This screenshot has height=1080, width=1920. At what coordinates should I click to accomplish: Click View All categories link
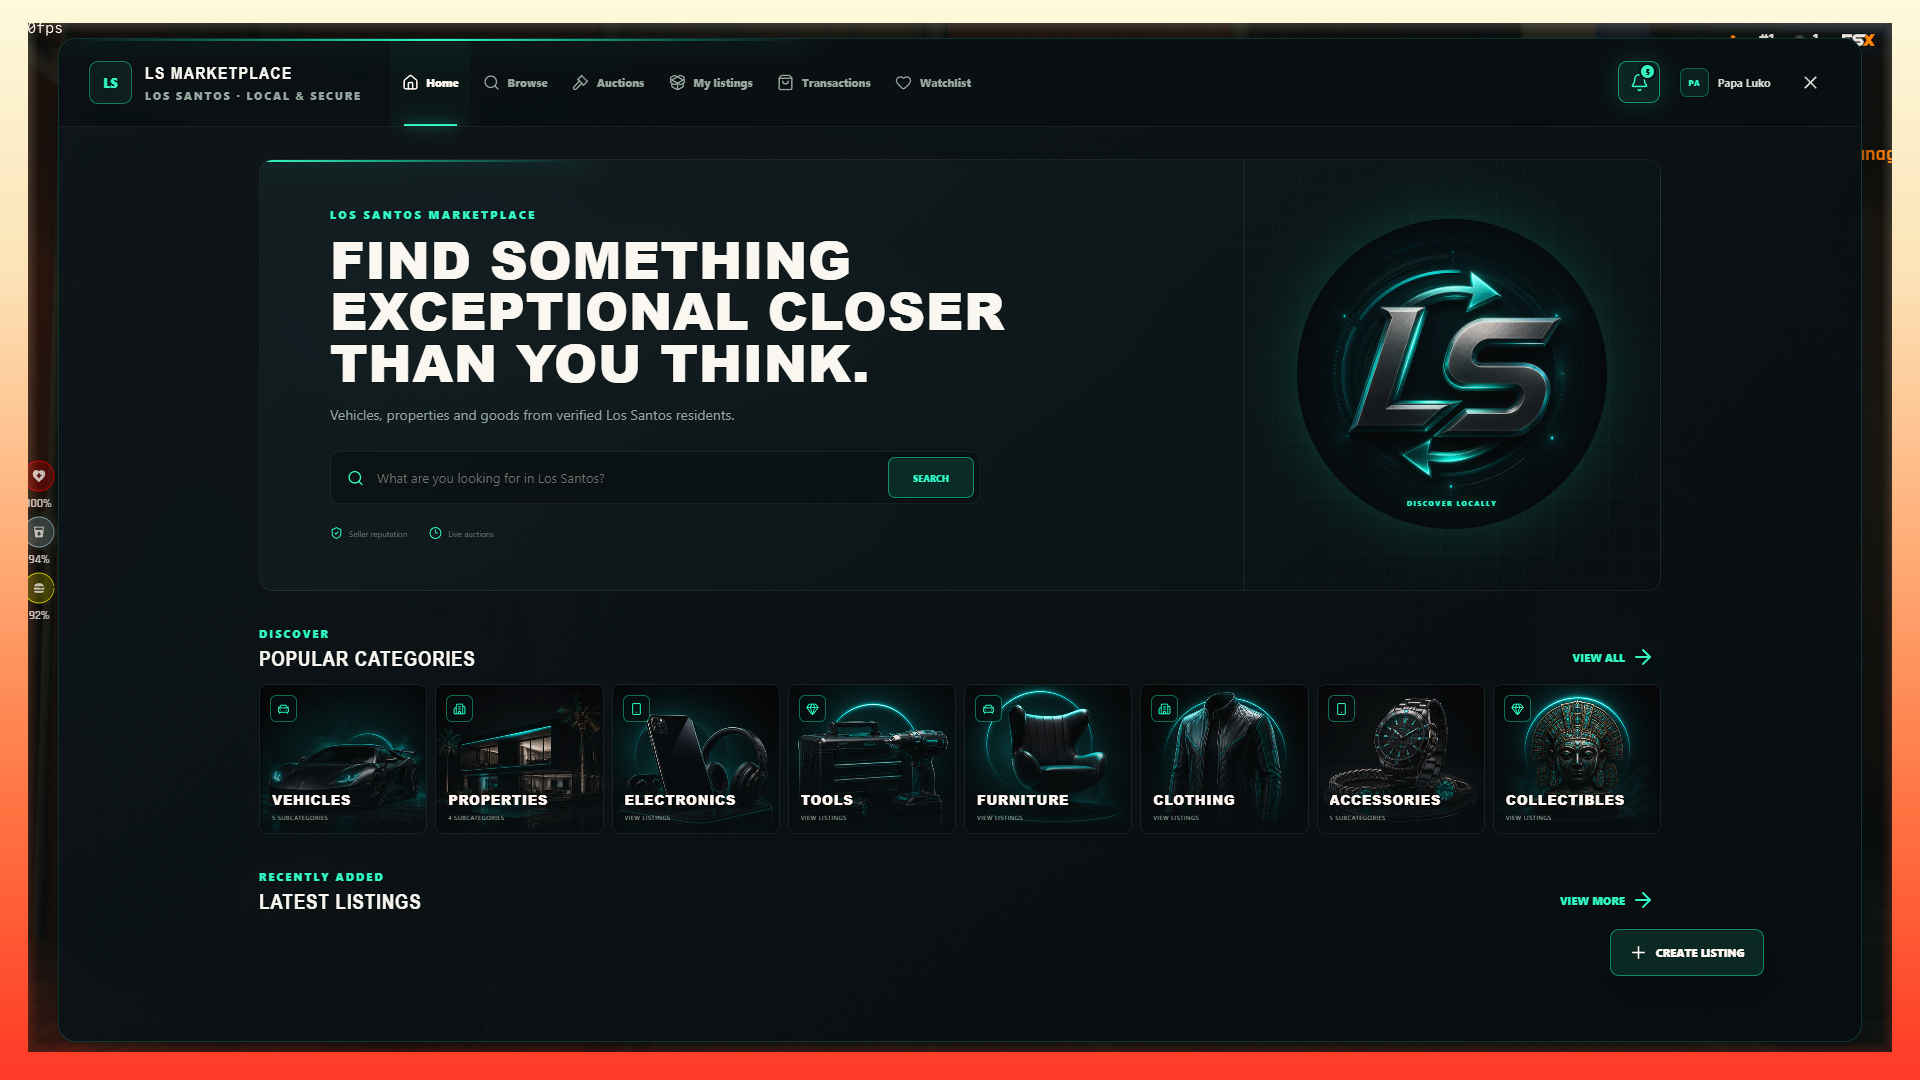(x=1611, y=658)
